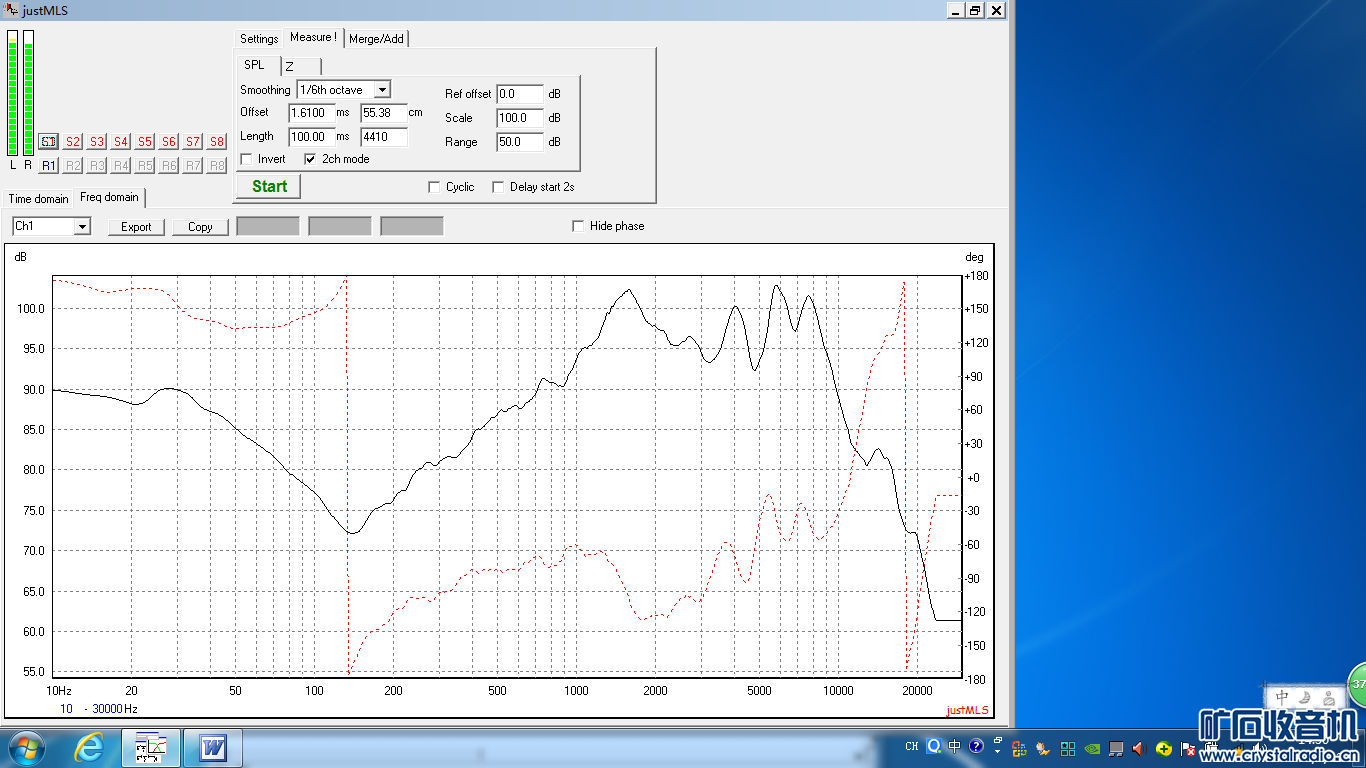The image size is (1366, 768).
Task: Switch to the Time domain tab
Action: pos(39,199)
